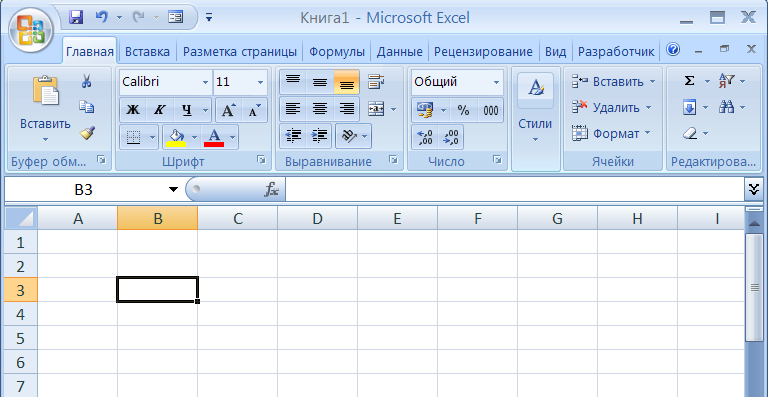Open the Общий number format dropdown

coord(496,82)
